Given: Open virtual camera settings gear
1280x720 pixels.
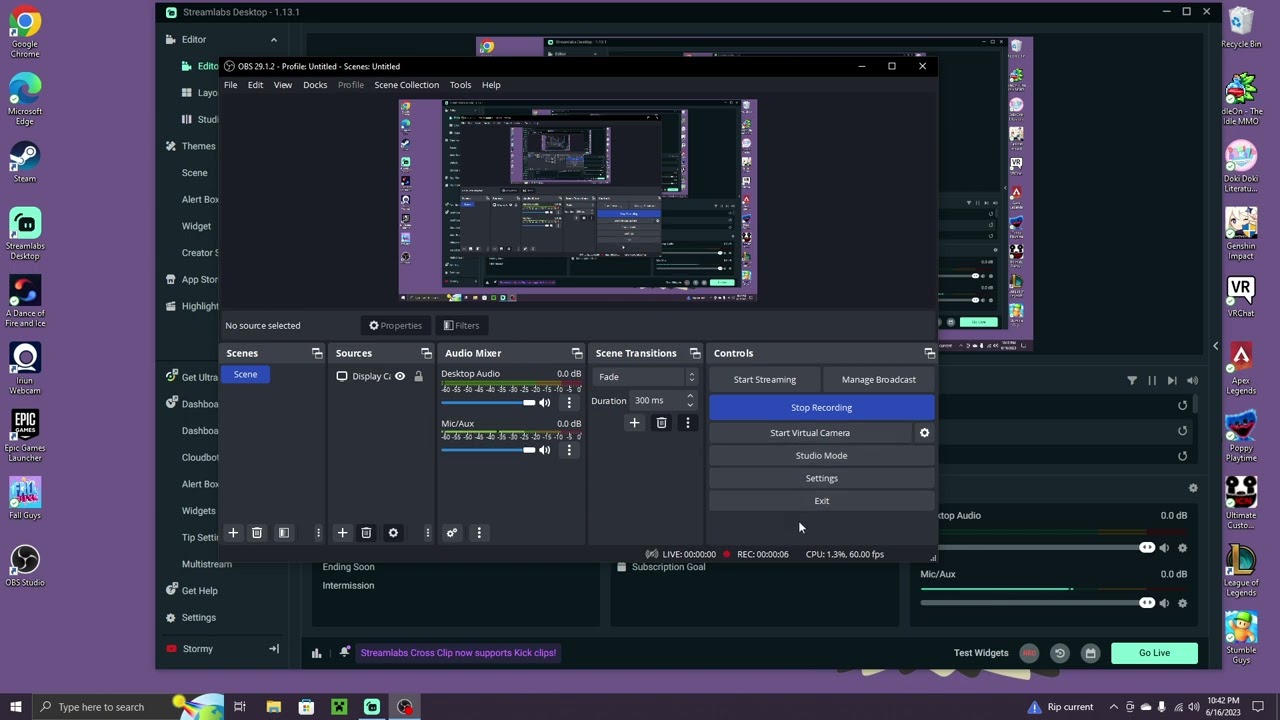Looking at the screenshot, I should (x=924, y=433).
